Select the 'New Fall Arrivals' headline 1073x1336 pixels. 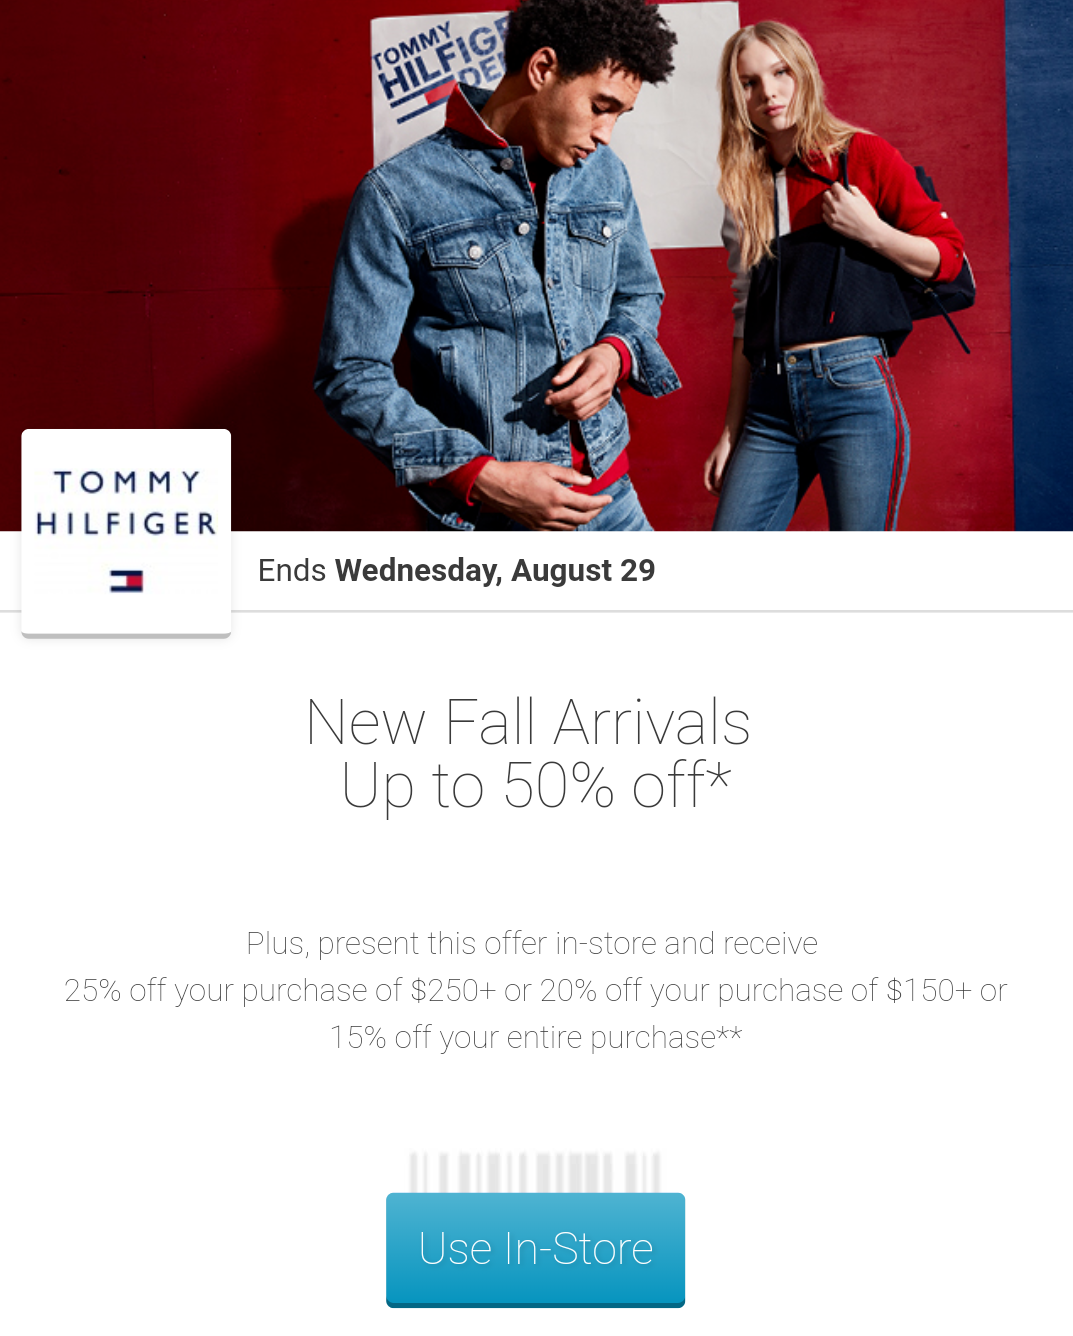[x=528, y=722]
